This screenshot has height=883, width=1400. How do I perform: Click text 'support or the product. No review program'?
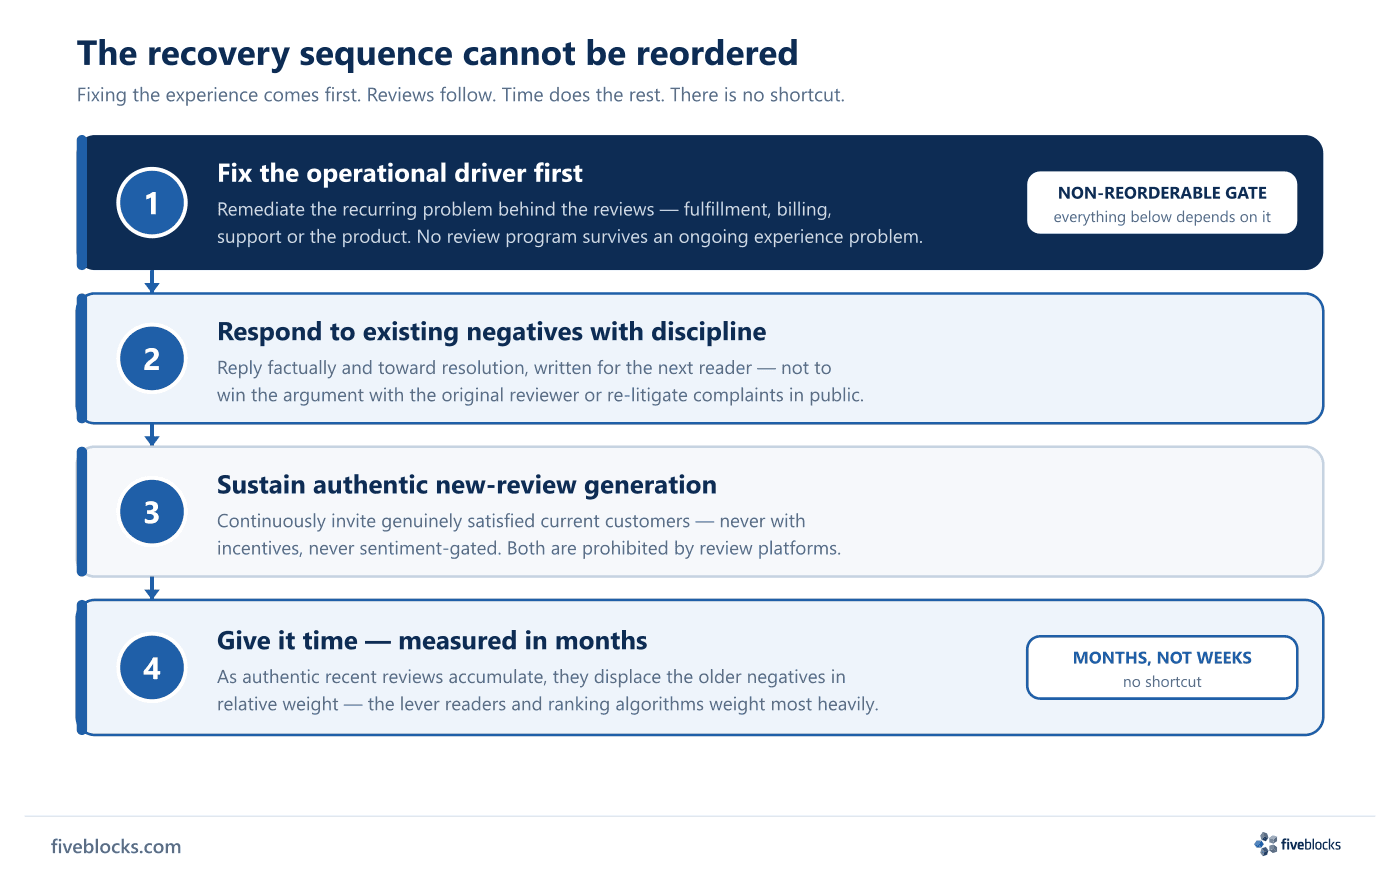point(395,237)
